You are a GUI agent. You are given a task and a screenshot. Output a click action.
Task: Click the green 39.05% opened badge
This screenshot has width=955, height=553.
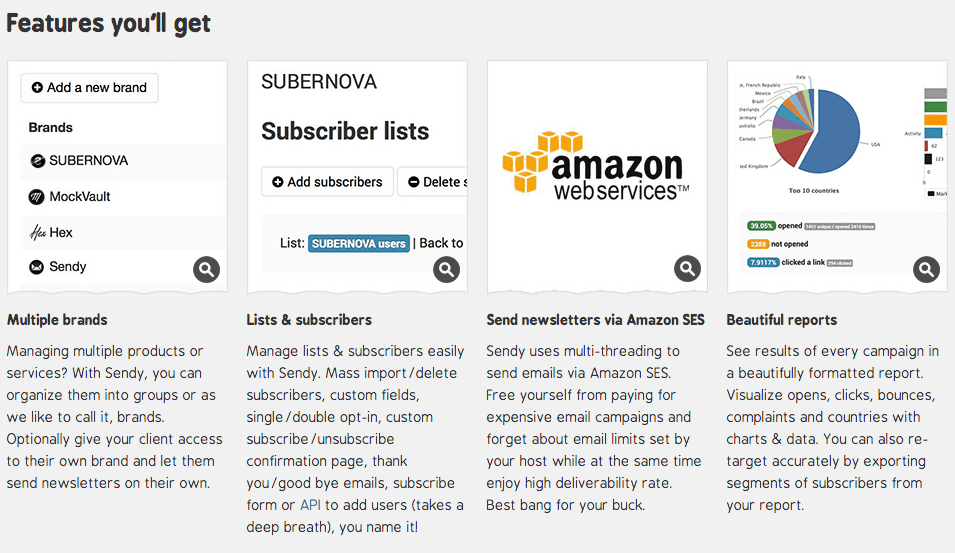coord(761,226)
